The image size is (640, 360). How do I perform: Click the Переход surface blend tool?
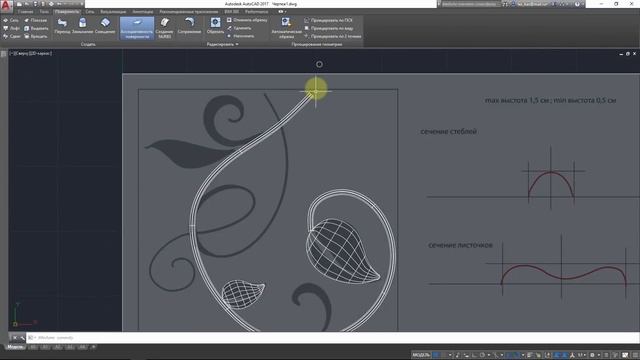[62, 26]
